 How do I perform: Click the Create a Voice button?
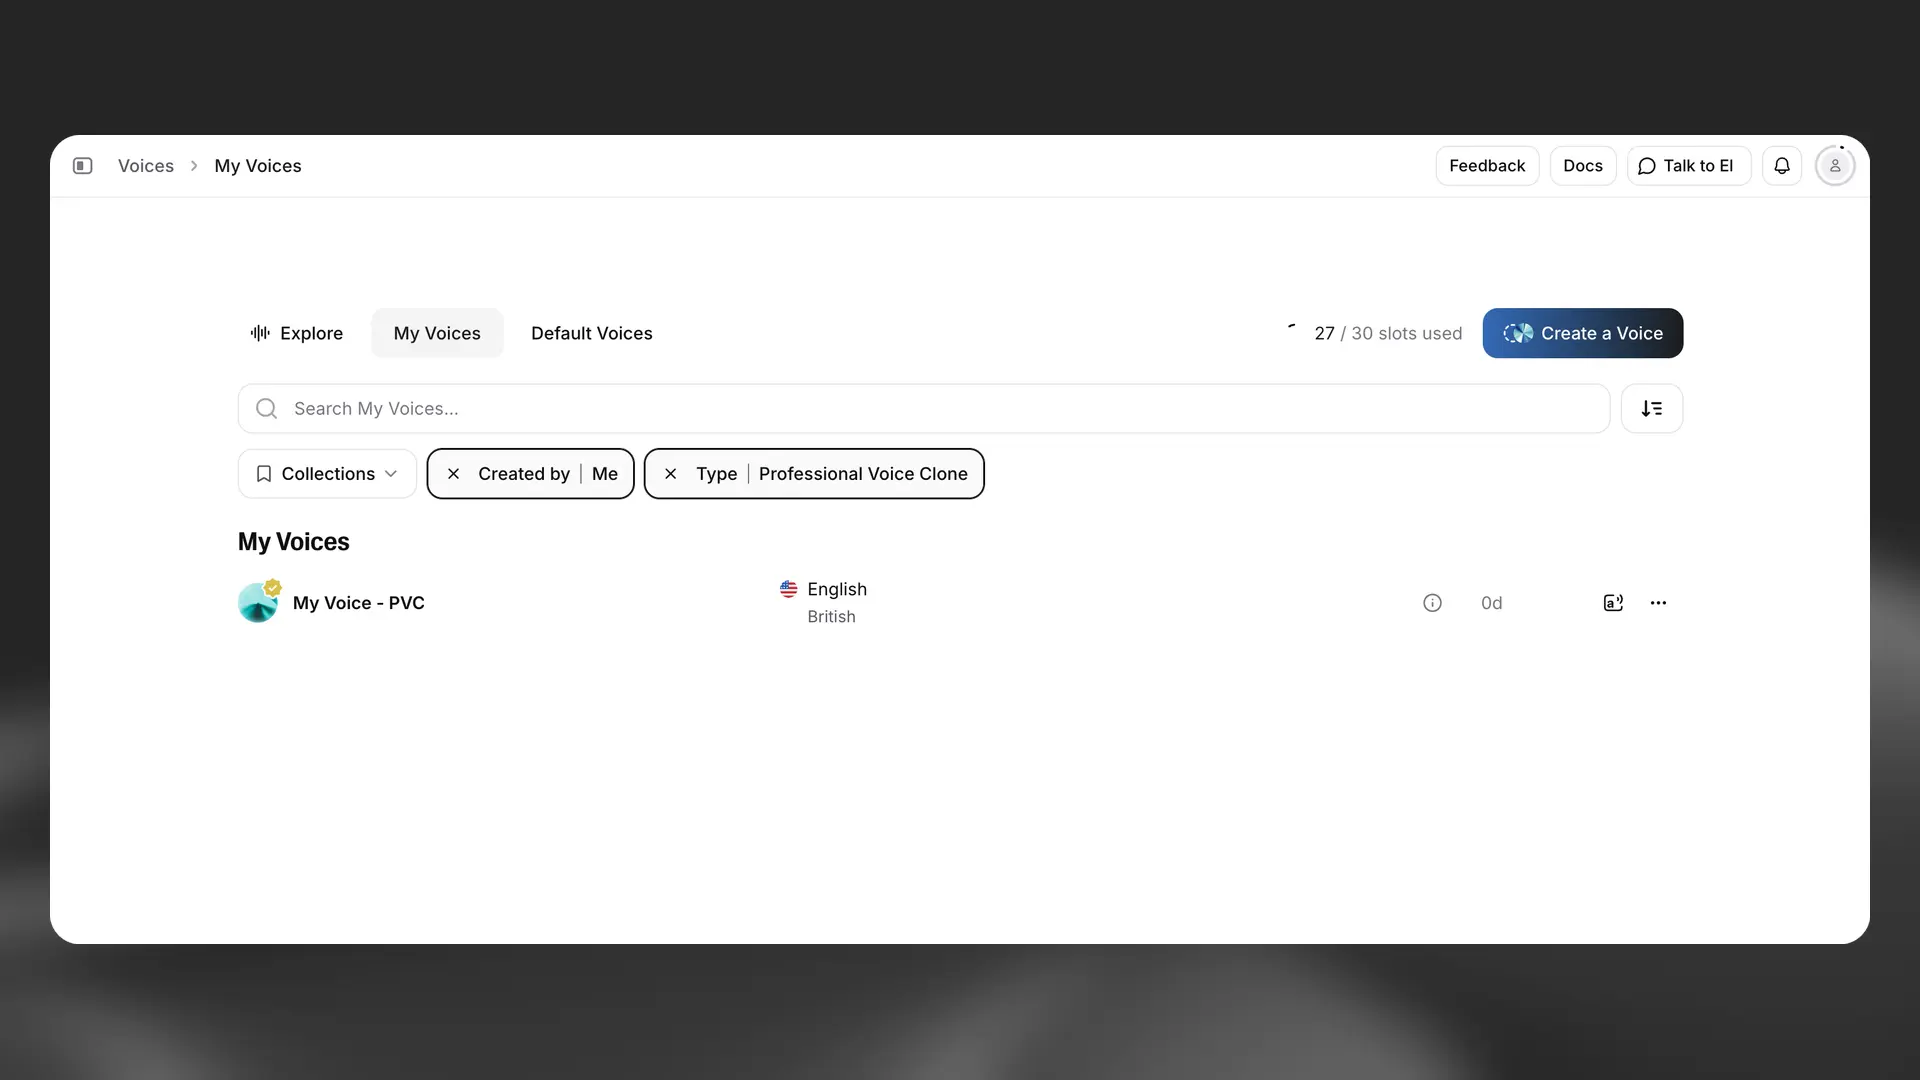click(x=1582, y=333)
